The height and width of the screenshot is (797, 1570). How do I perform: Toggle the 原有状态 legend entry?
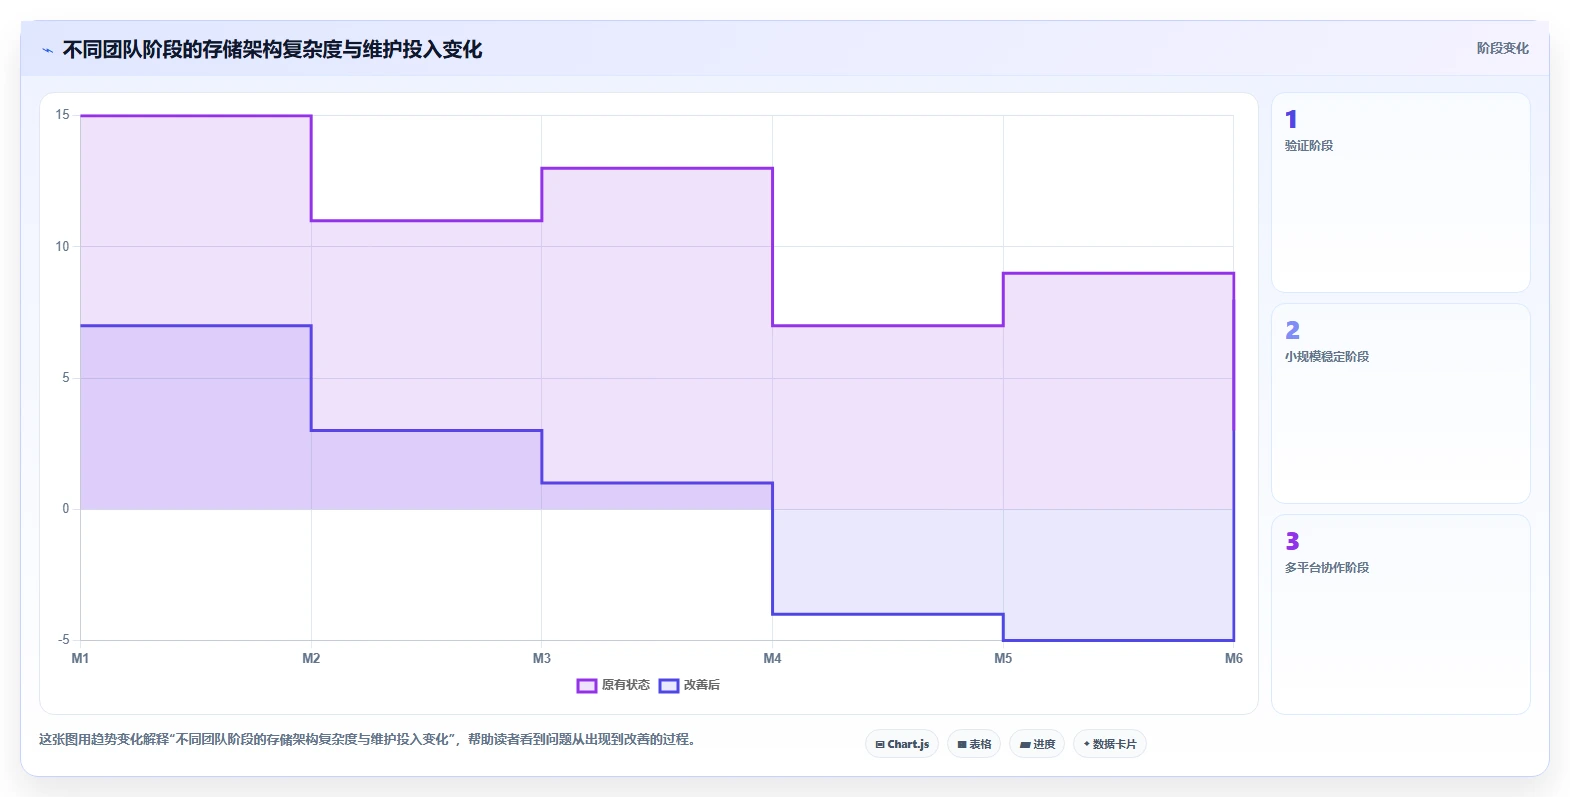click(x=613, y=685)
